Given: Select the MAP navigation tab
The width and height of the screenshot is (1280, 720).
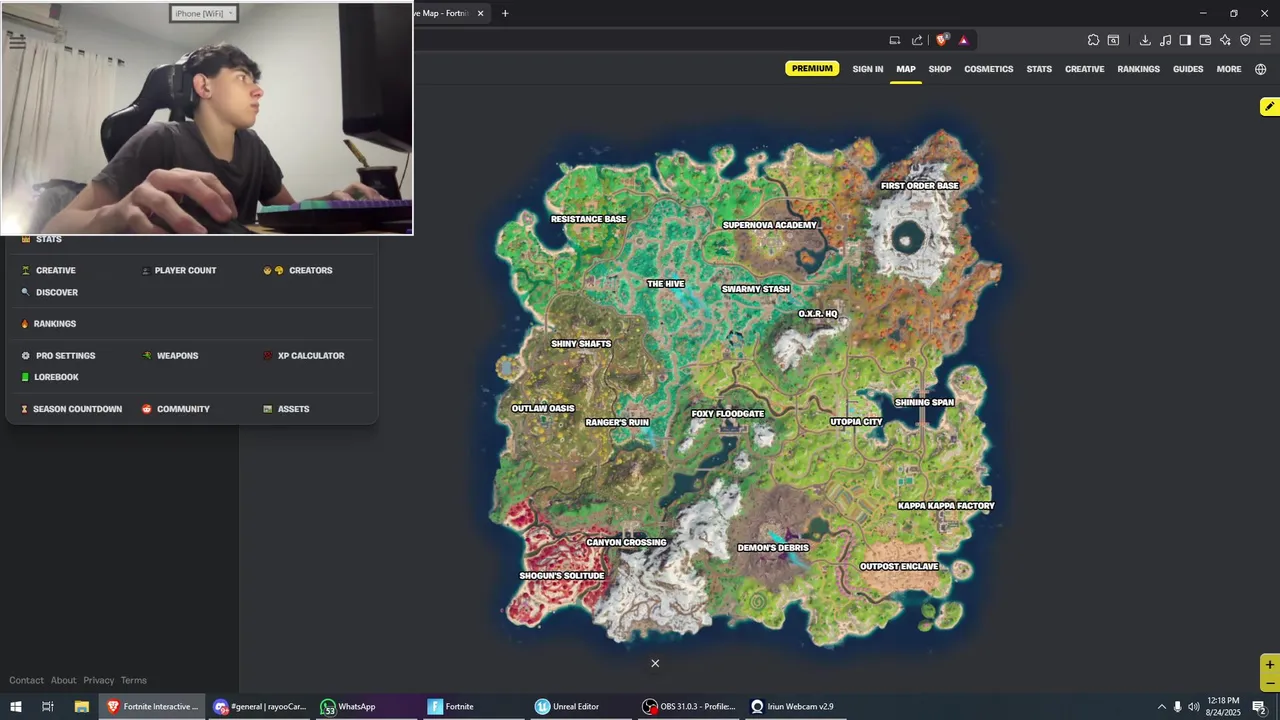Looking at the screenshot, I should pos(906,69).
